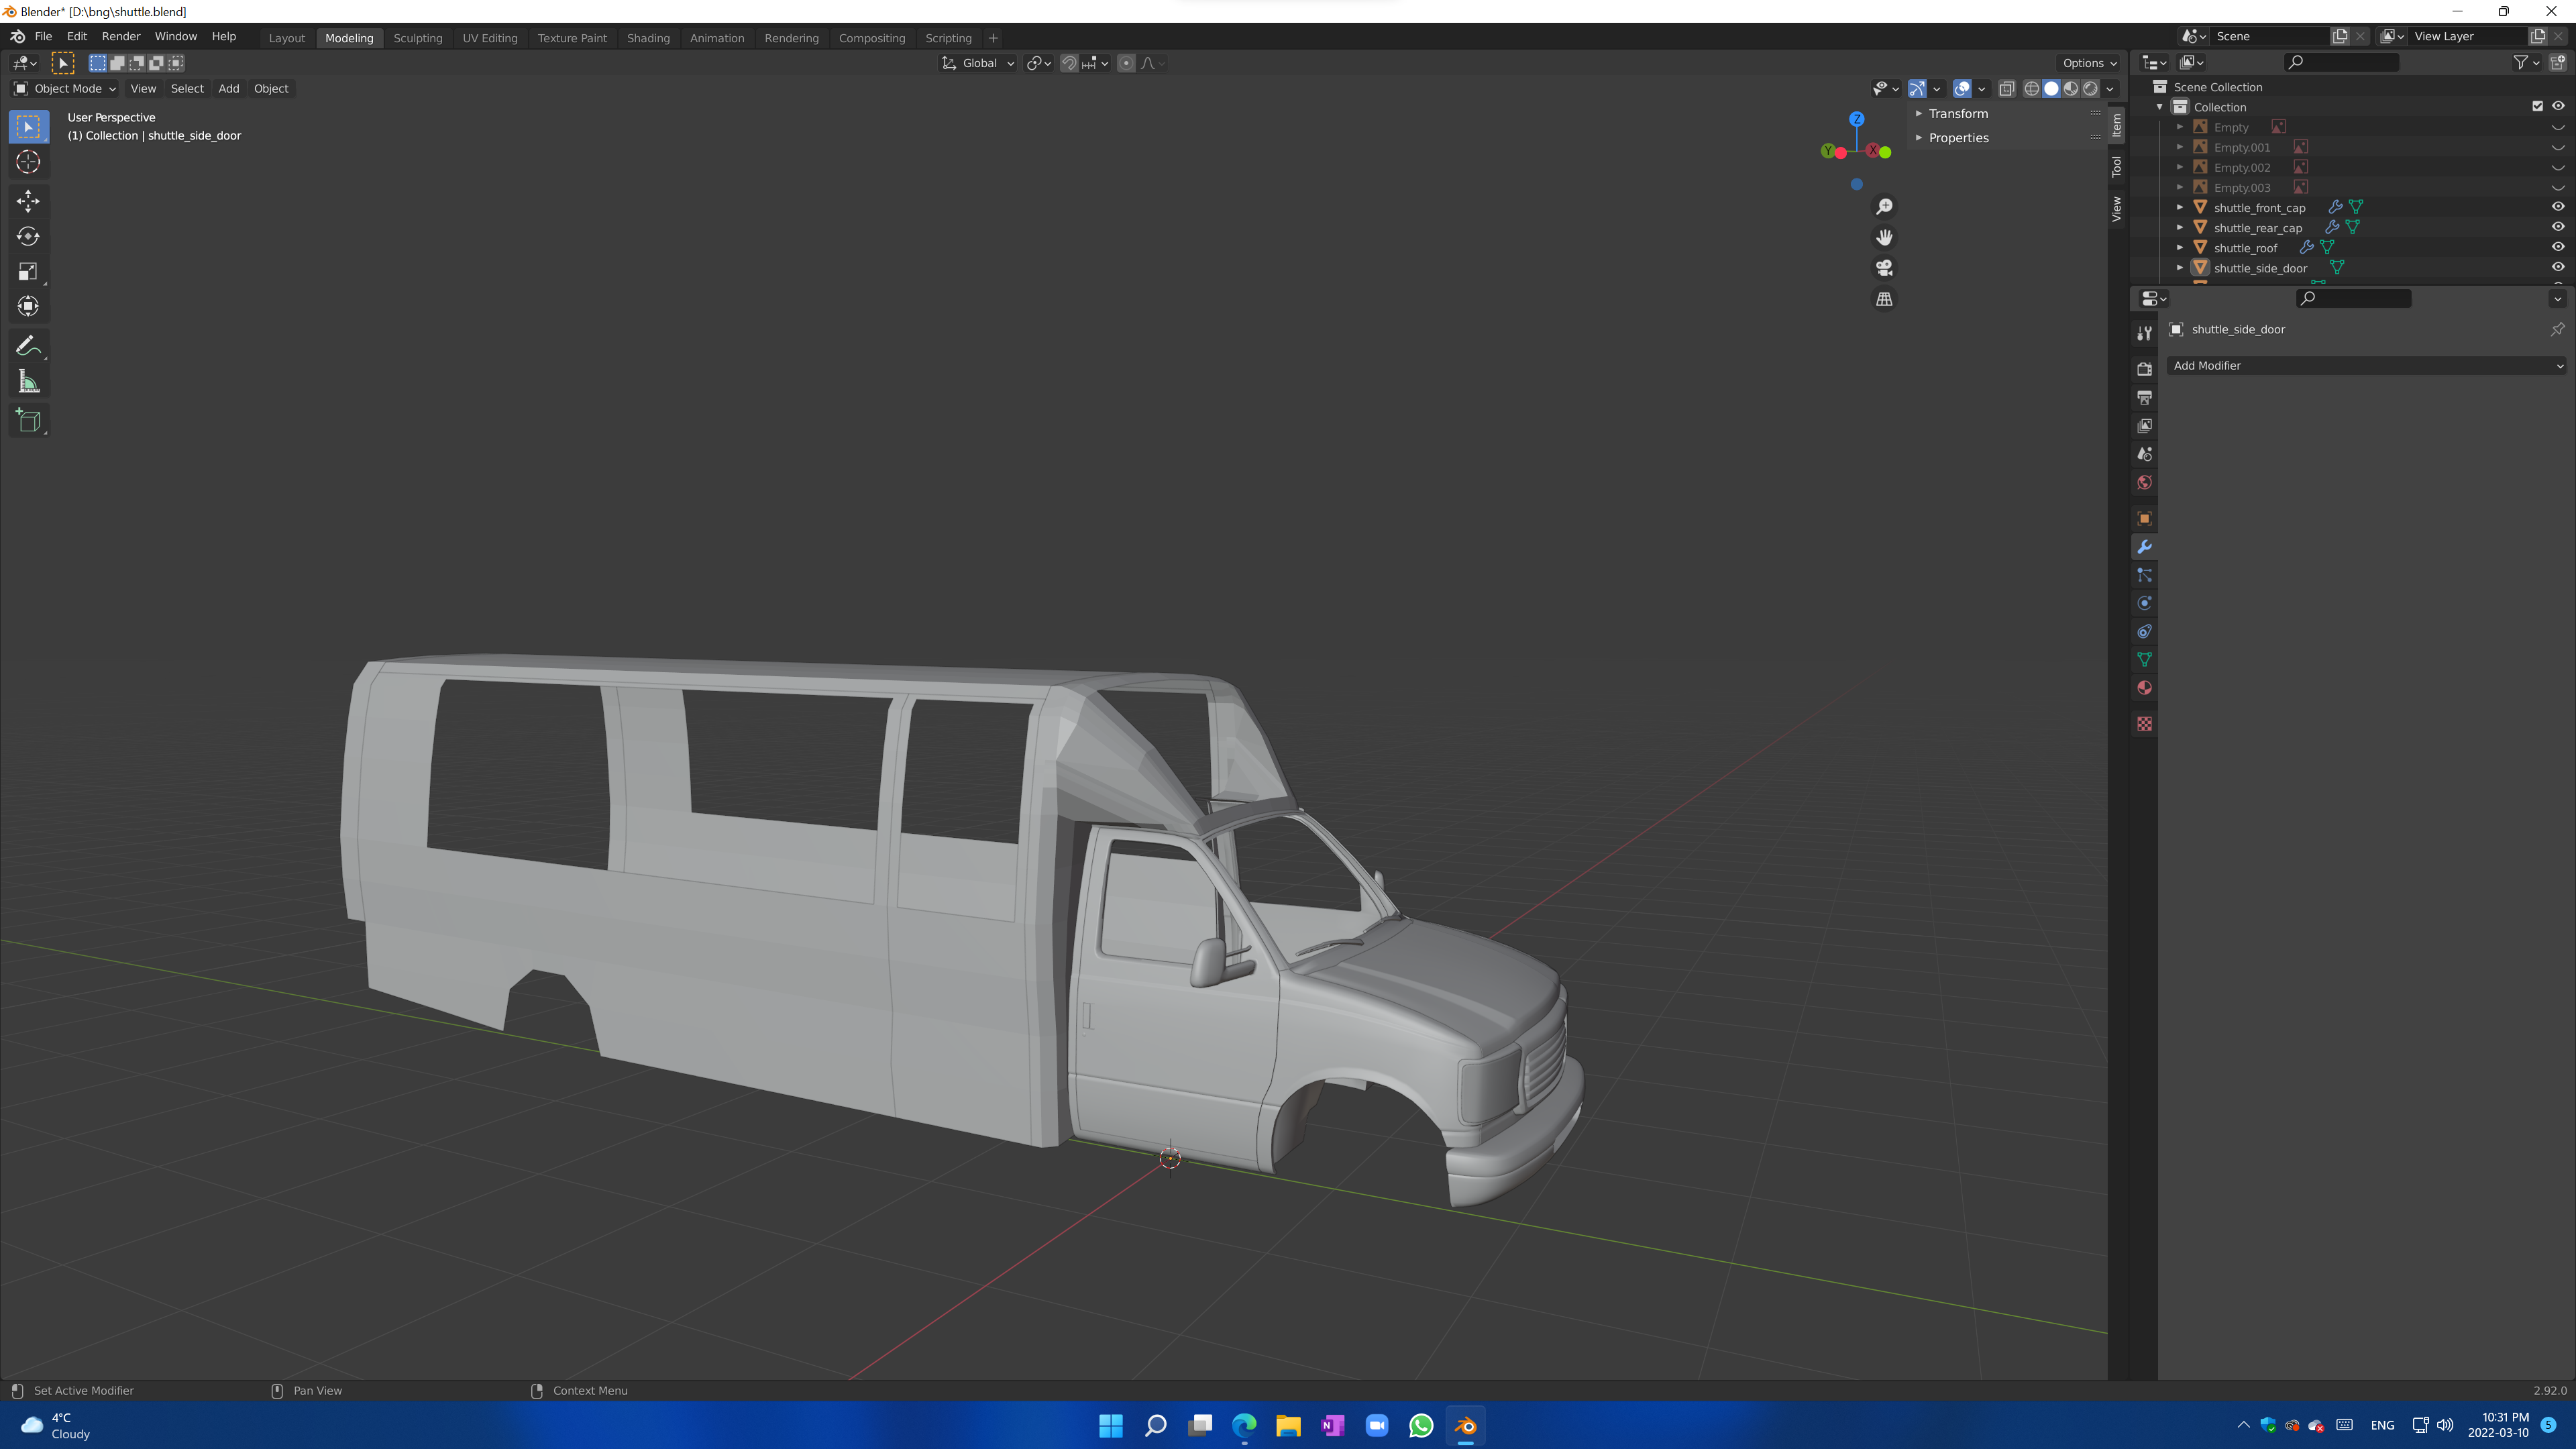Open WhatsApp from the taskbar
The height and width of the screenshot is (1449, 2576).
click(x=1421, y=1425)
